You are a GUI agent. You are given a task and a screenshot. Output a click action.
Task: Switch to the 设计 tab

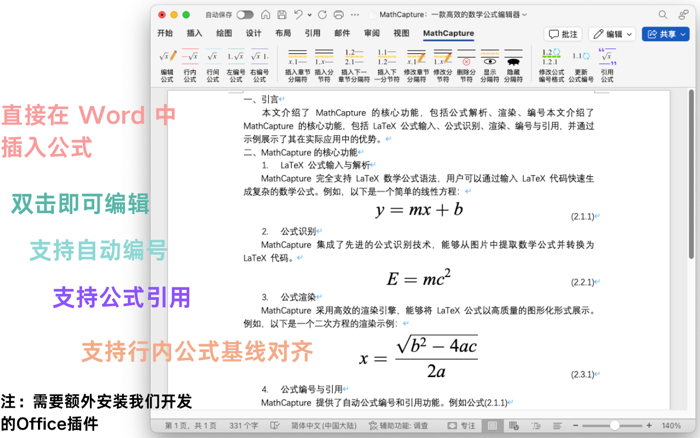point(254,33)
